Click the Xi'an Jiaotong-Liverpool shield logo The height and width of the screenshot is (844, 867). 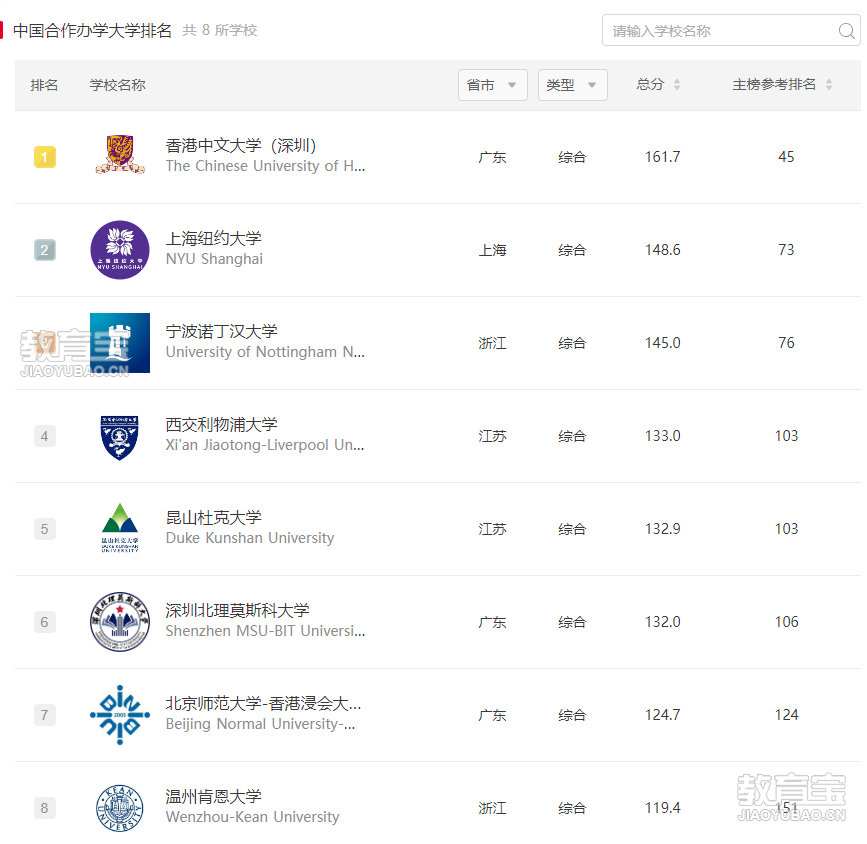pos(119,437)
